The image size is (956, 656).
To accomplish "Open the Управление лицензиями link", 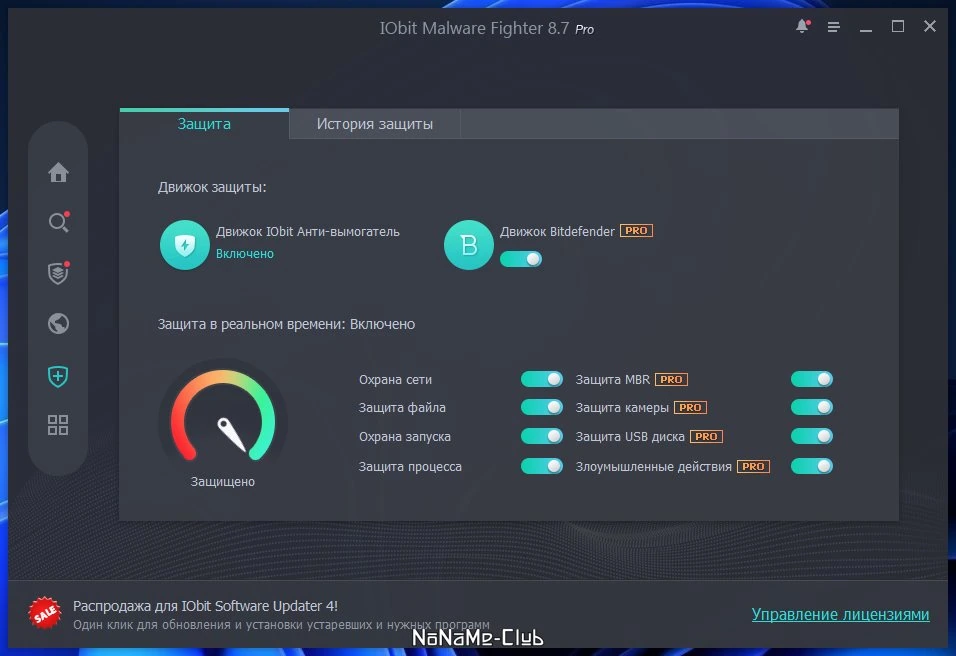I will point(840,614).
